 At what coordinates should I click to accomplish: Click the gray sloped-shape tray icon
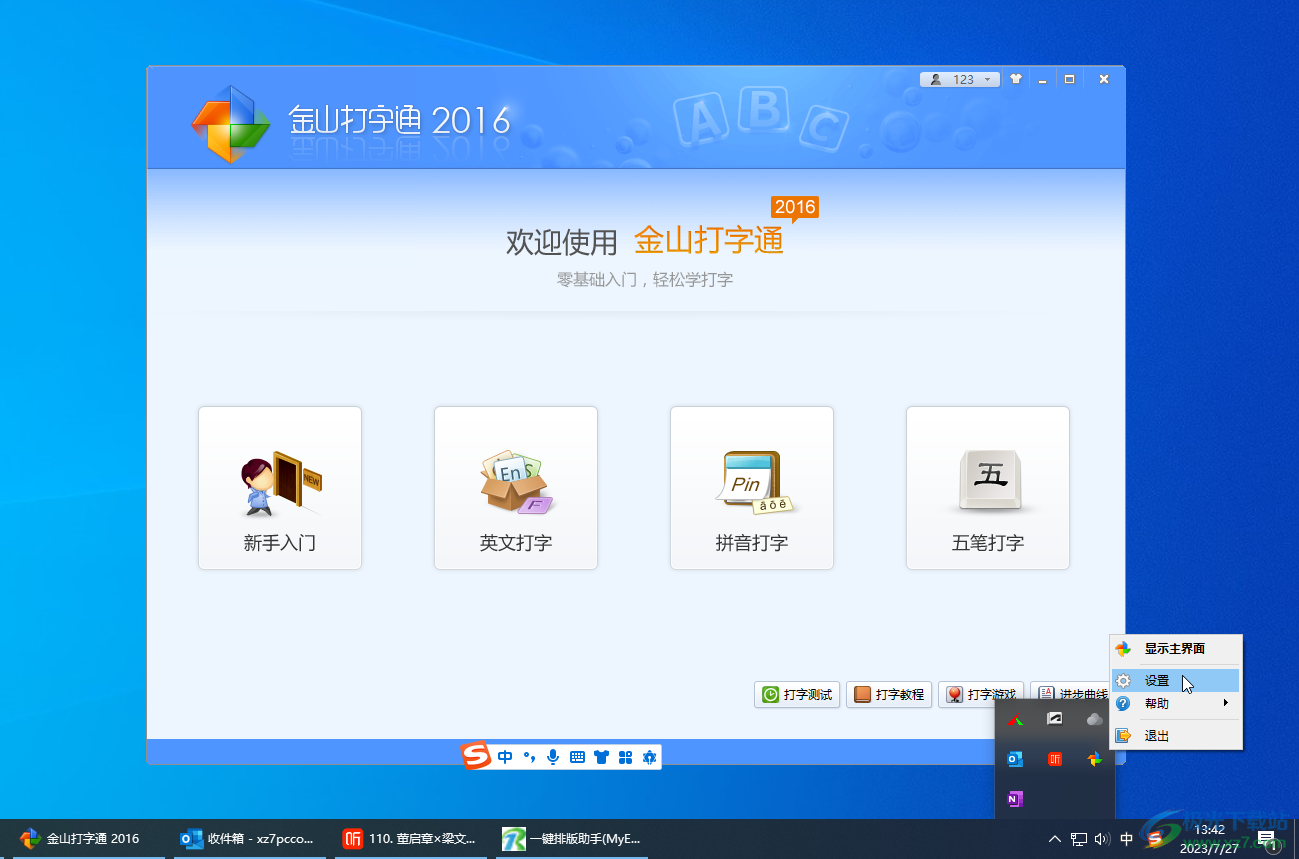[1055, 719]
